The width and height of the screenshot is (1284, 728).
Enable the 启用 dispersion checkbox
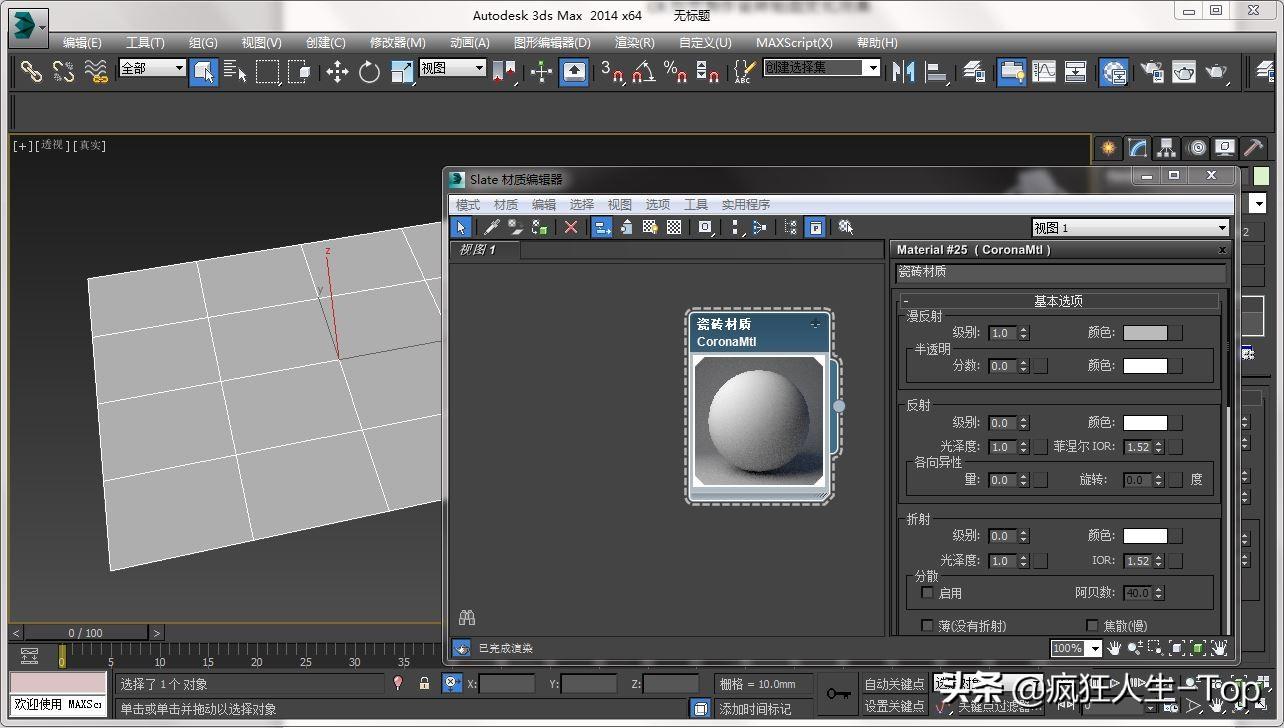(x=927, y=593)
